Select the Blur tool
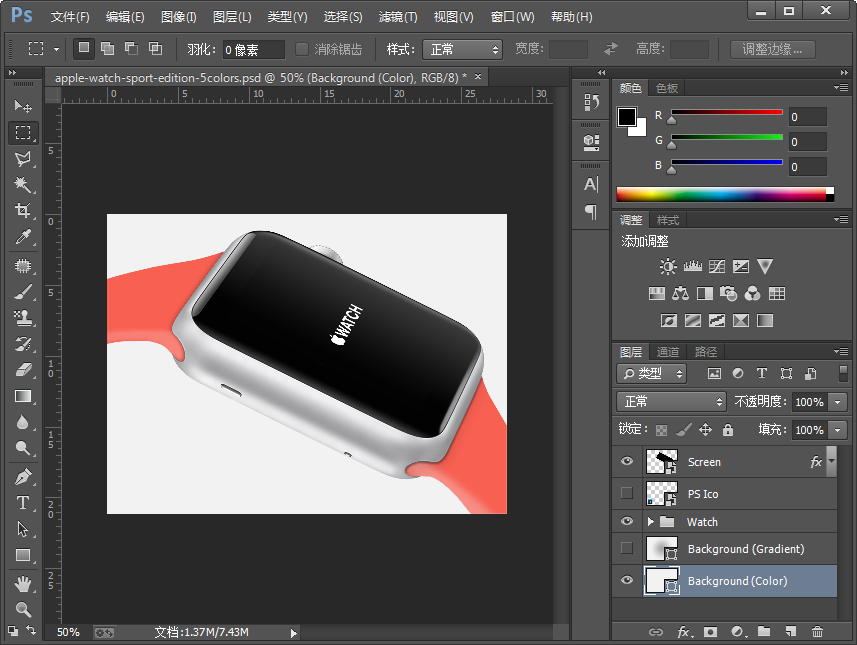Image resolution: width=857 pixels, height=645 pixels. 23,423
